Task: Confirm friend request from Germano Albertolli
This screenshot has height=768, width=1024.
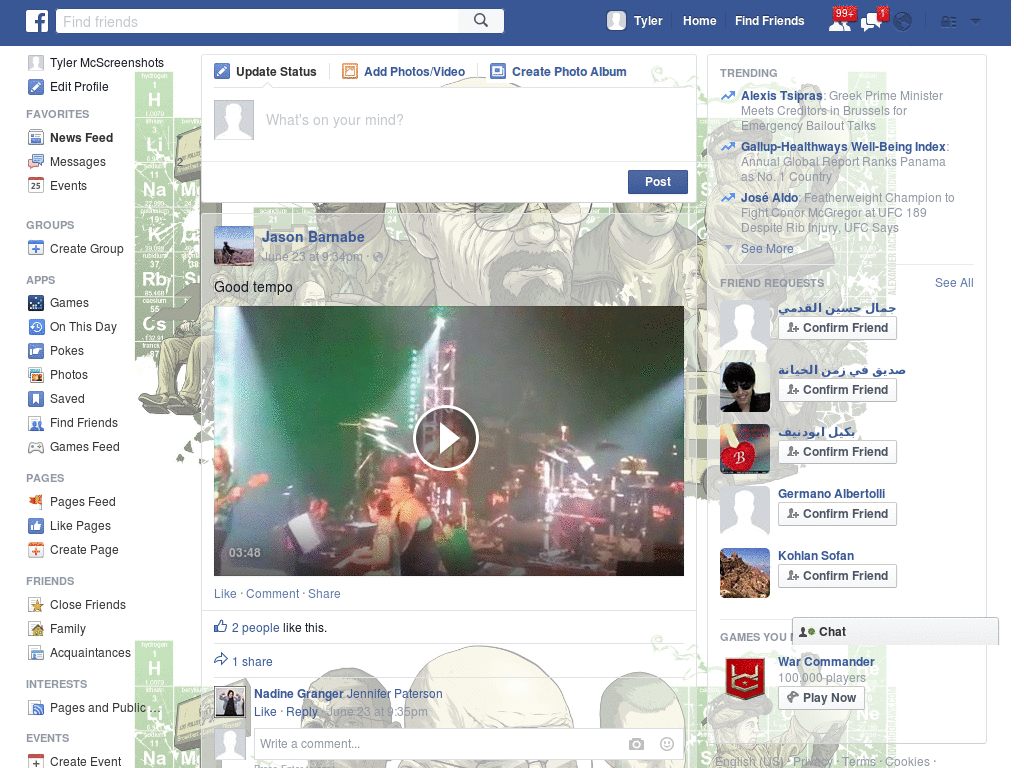Action: [x=837, y=514]
